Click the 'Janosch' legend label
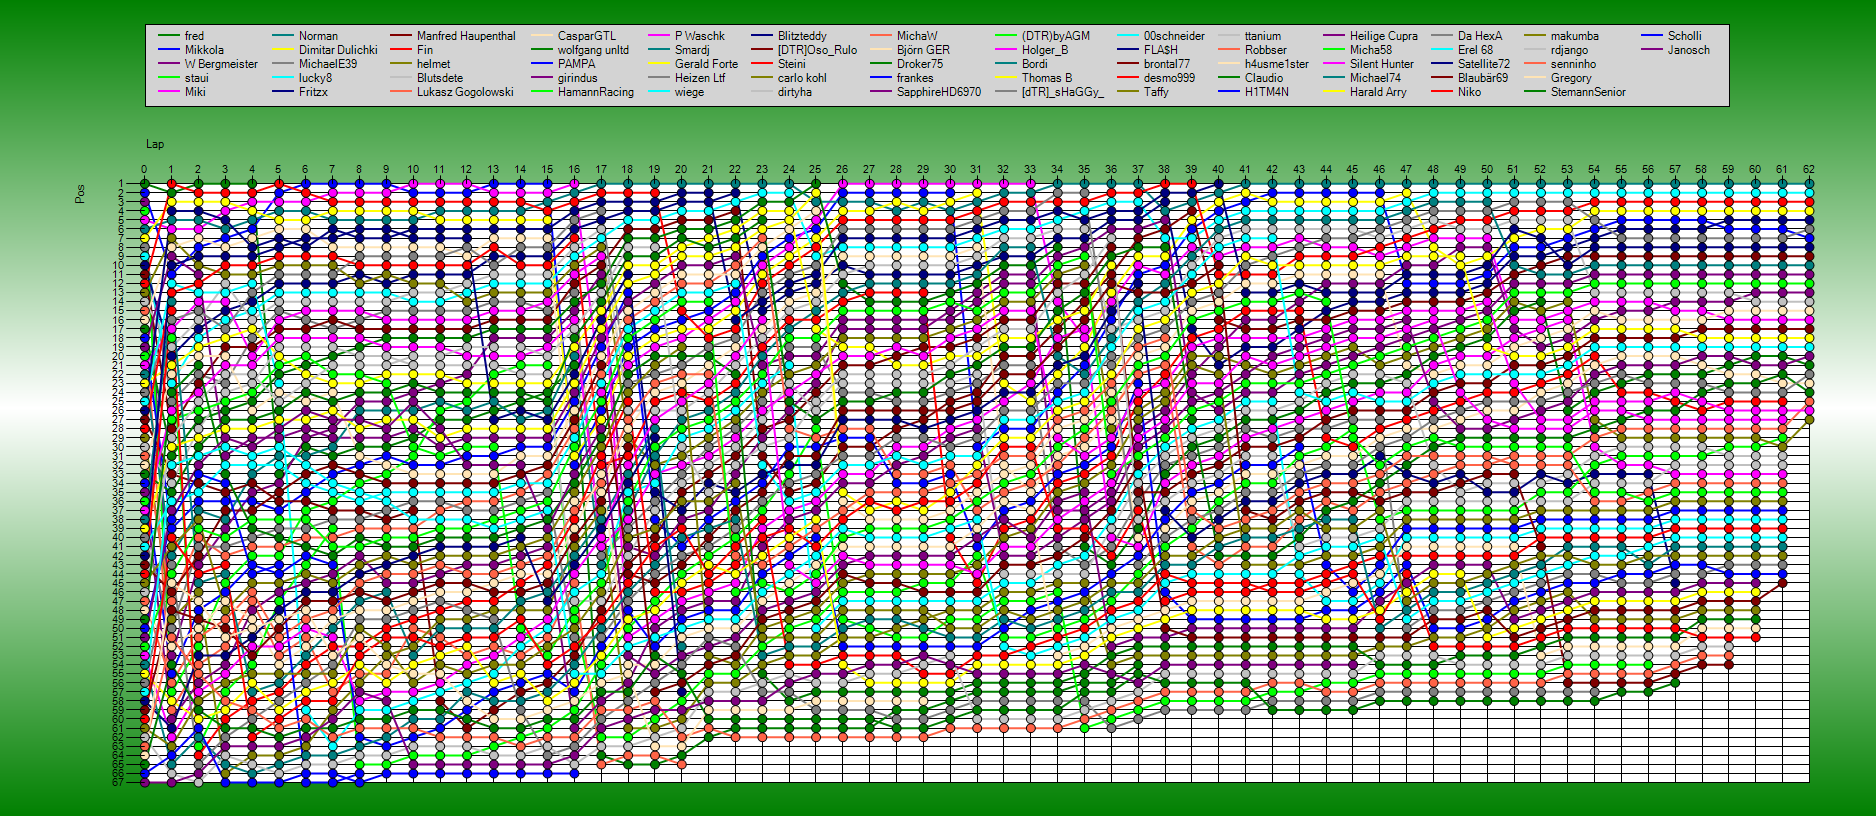The width and height of the screenshot is (1876, 816). [1689, 50]
